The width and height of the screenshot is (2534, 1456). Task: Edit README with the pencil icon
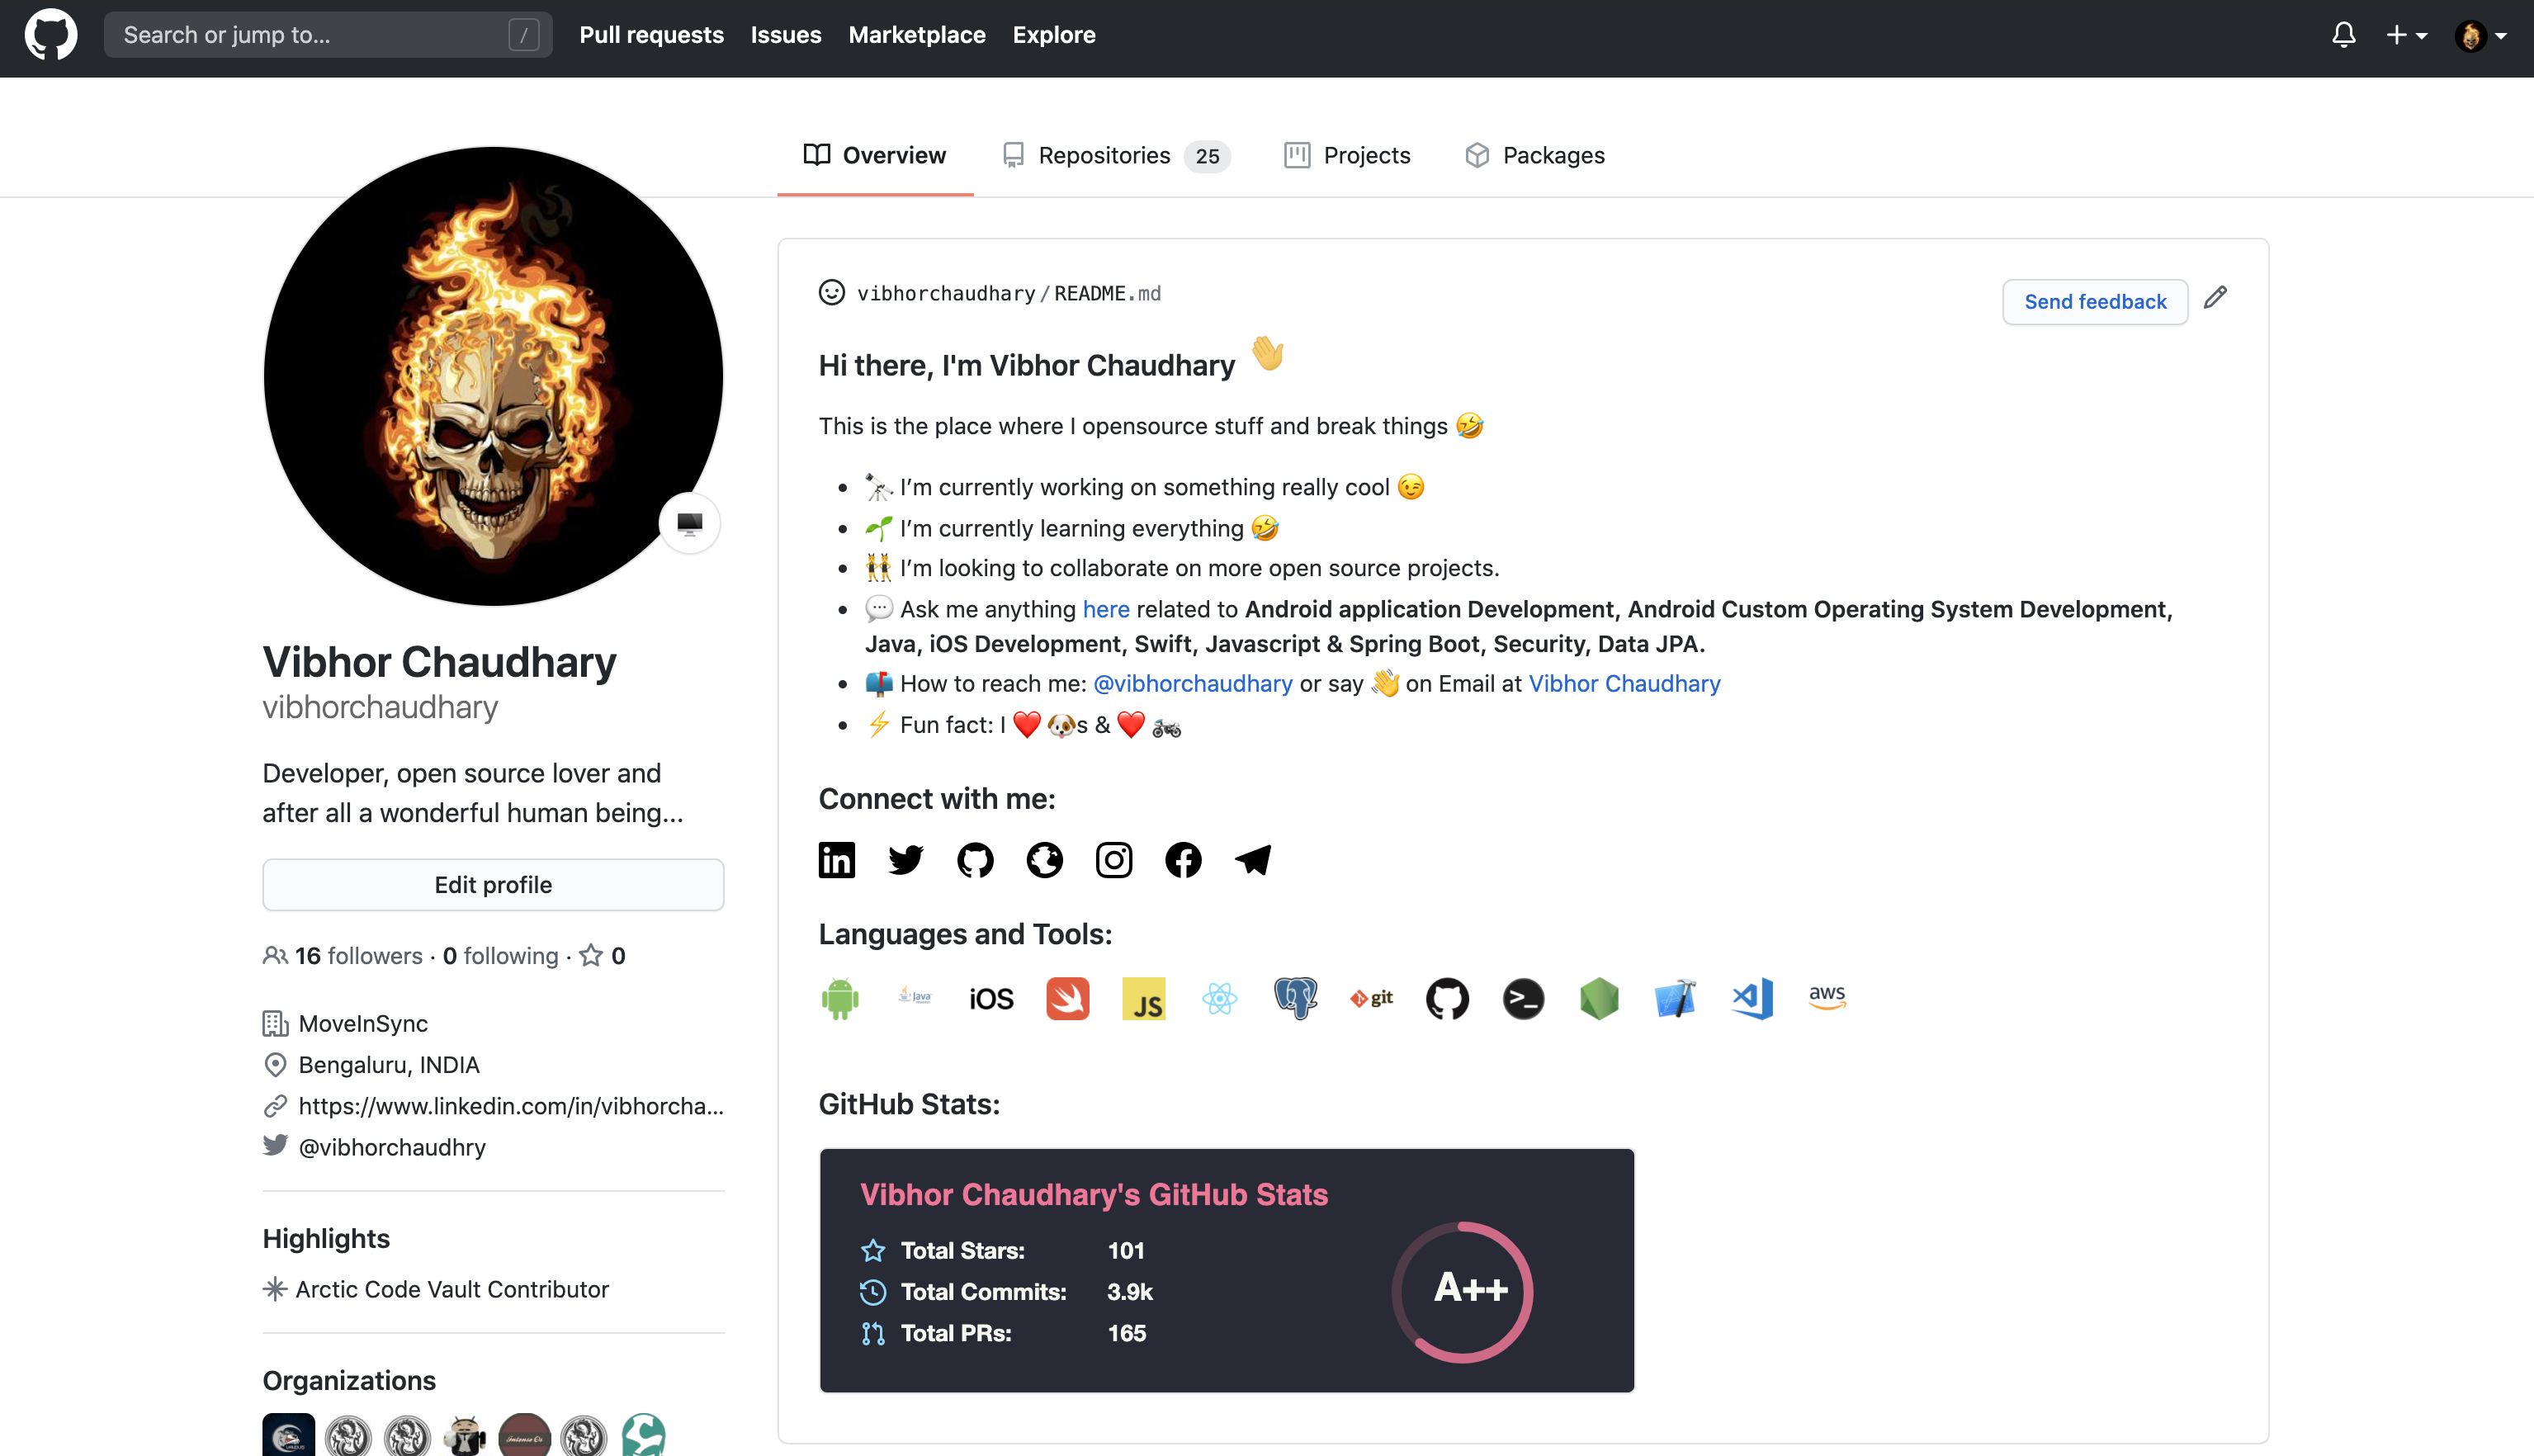(x=2215, y=297)
